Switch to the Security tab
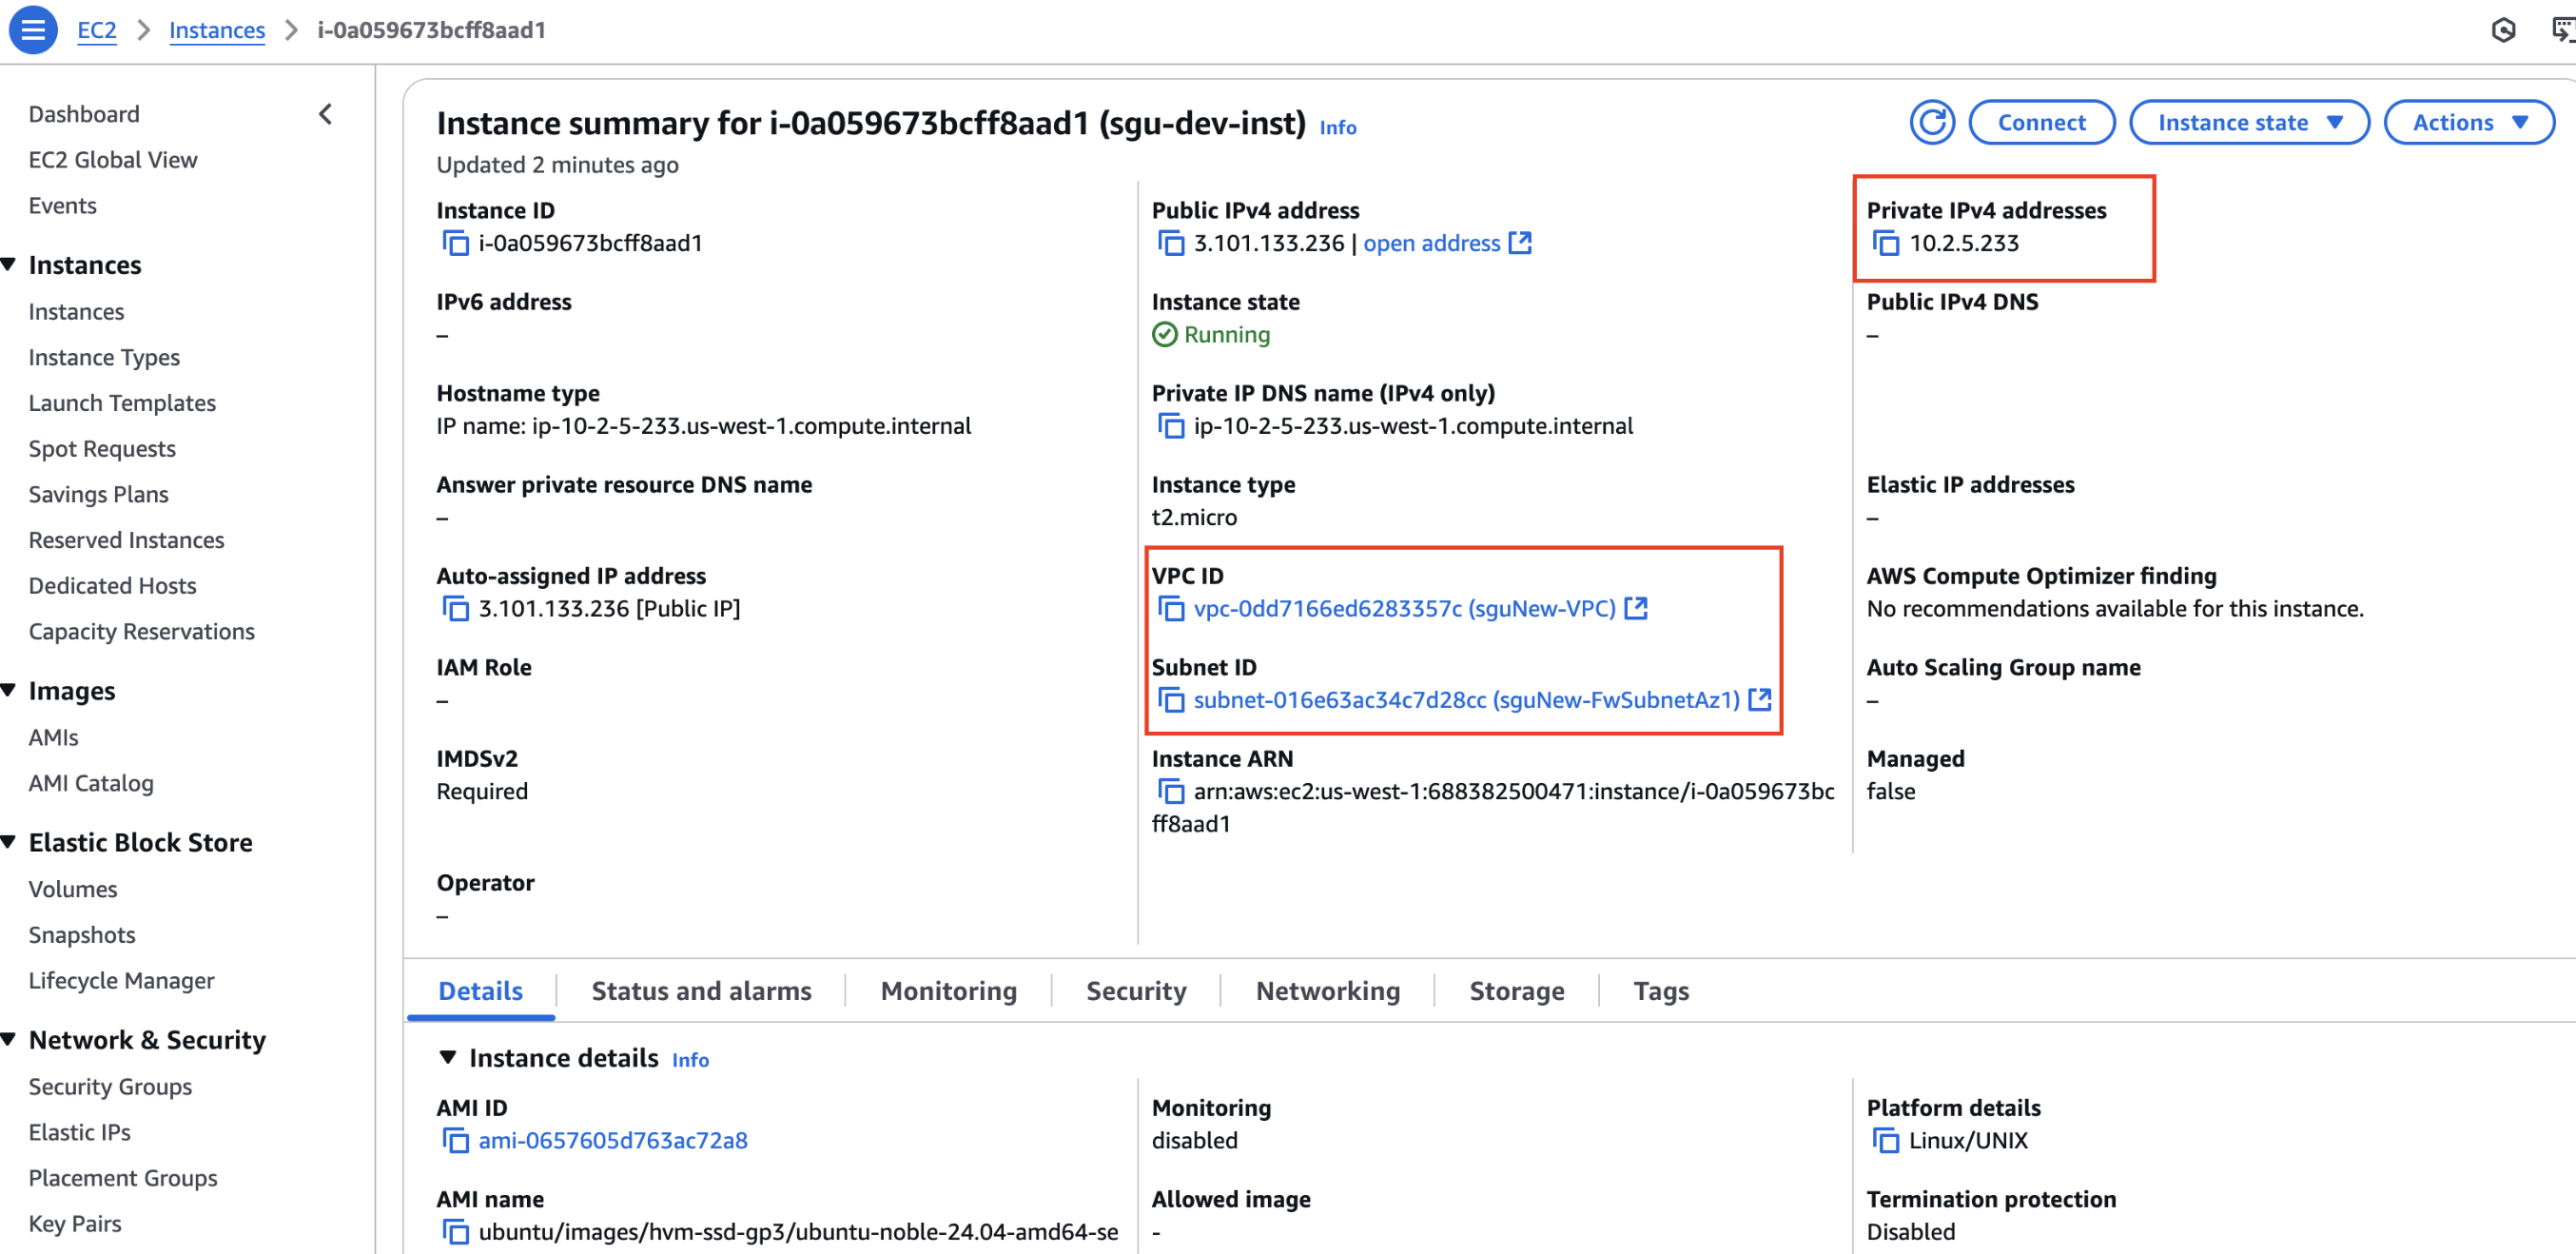Viewport: 2576px width, 1254px height. [1136, 991]
